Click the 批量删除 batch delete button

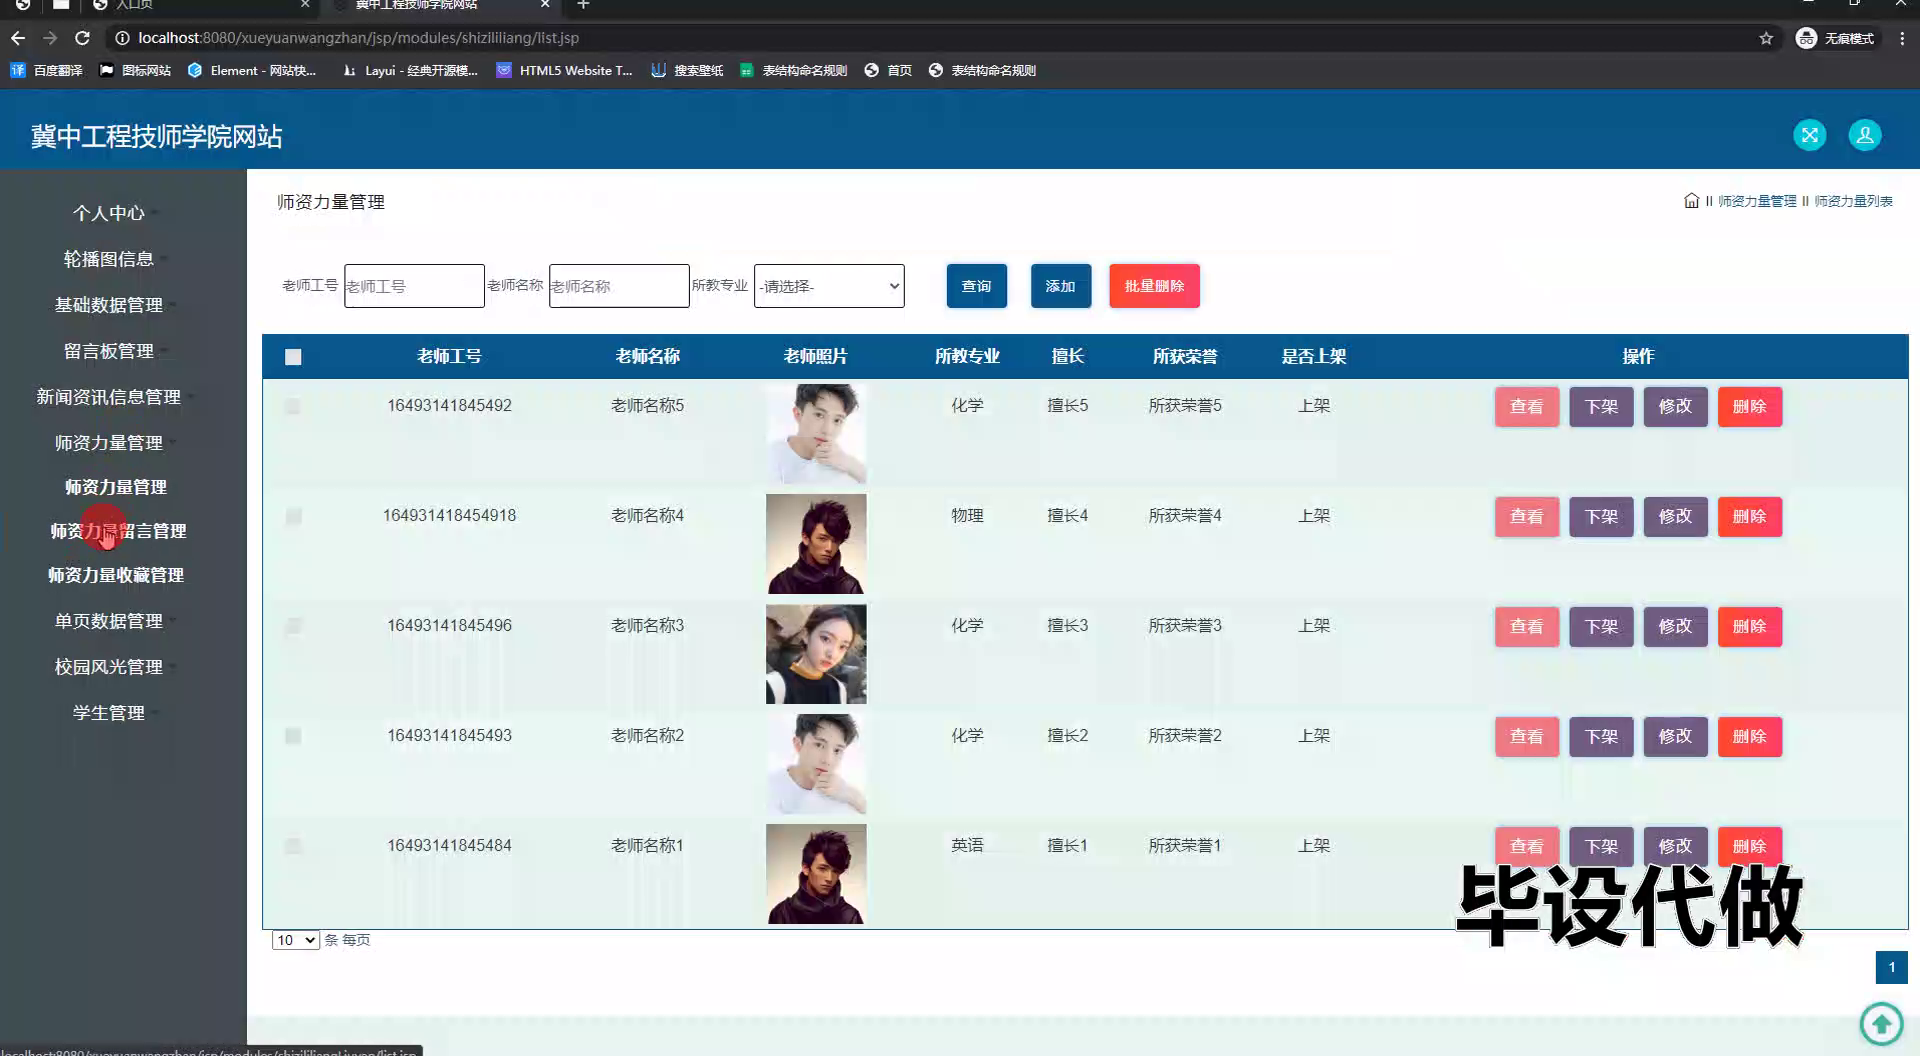1154,286
